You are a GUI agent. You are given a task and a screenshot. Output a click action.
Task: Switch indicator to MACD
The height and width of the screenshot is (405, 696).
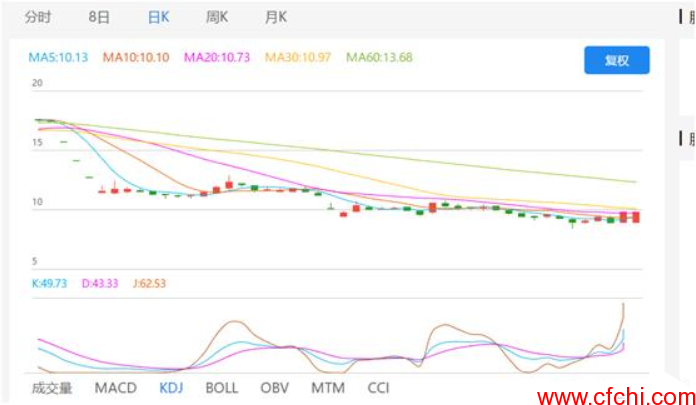click(115, 388)
